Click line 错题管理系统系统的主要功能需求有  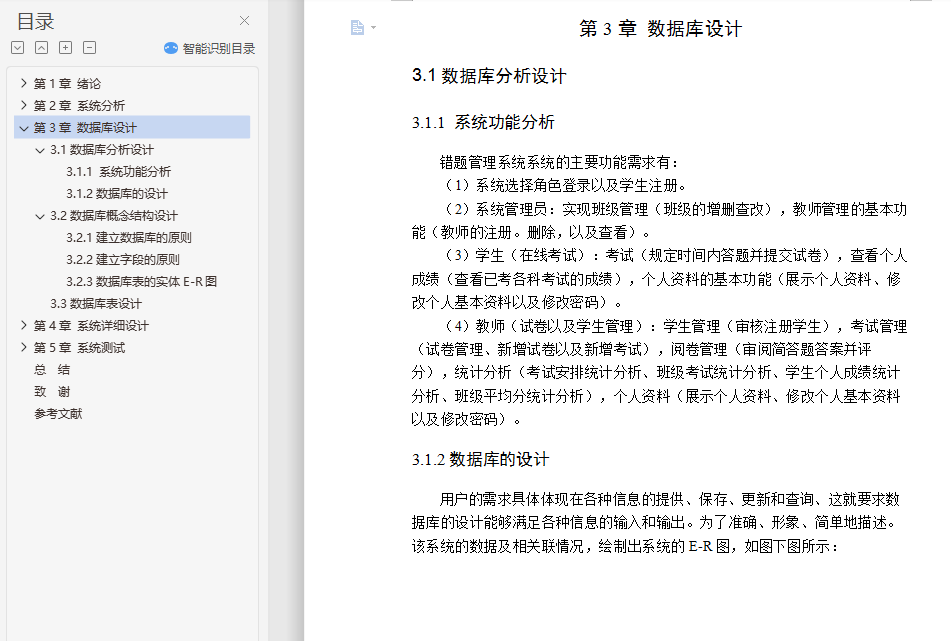click(559, 163)
